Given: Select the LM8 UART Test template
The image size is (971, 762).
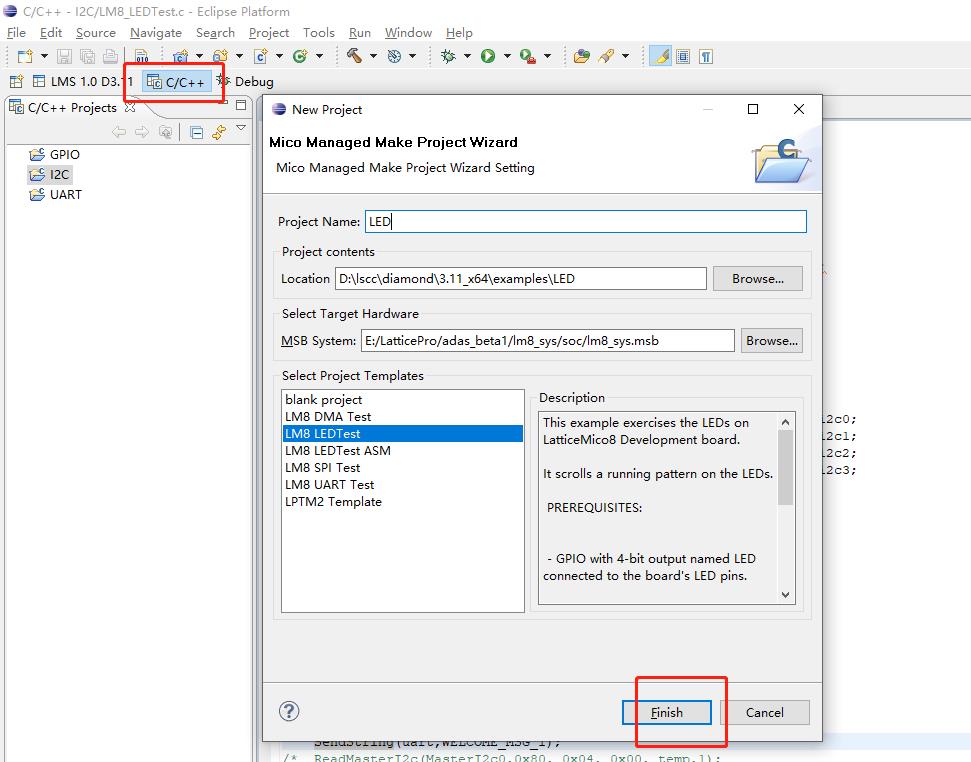Looking at the screenshot, I should pyautogui.click(x=403, y=485).
